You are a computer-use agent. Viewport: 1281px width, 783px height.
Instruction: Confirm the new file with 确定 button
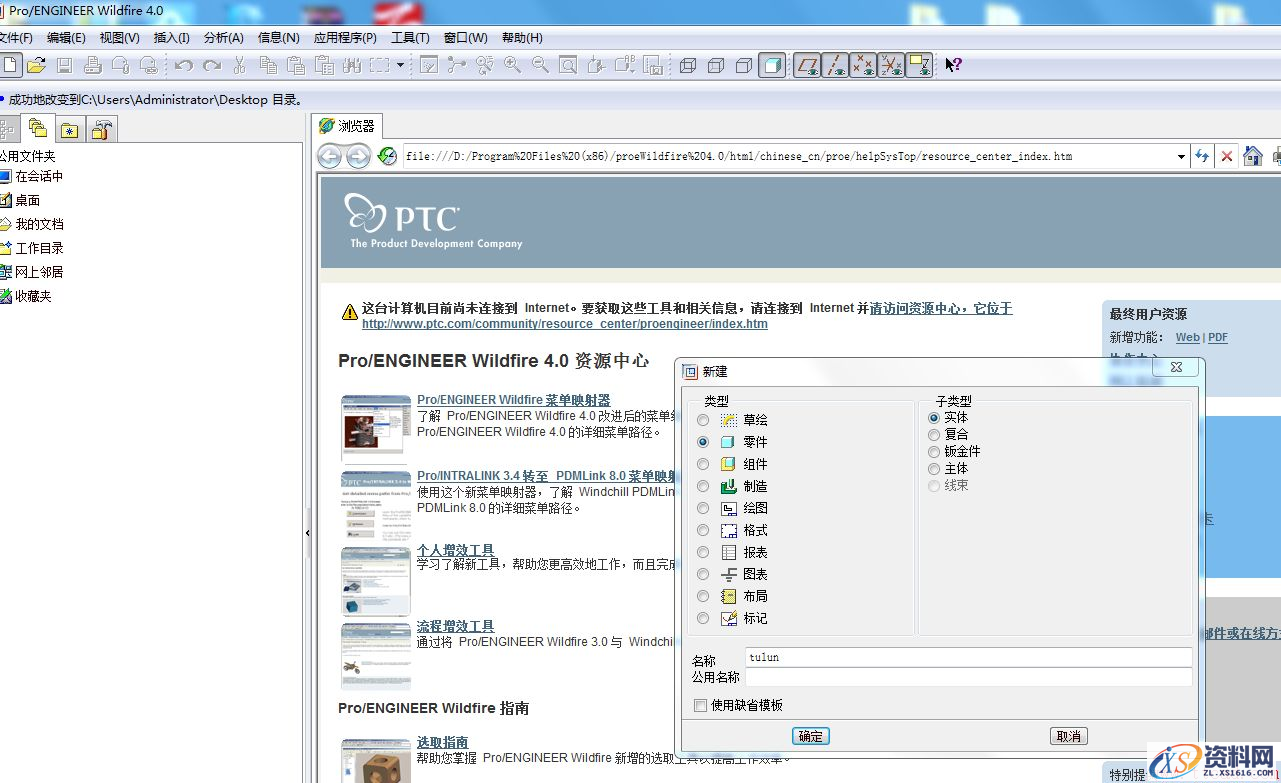(811, 736)
